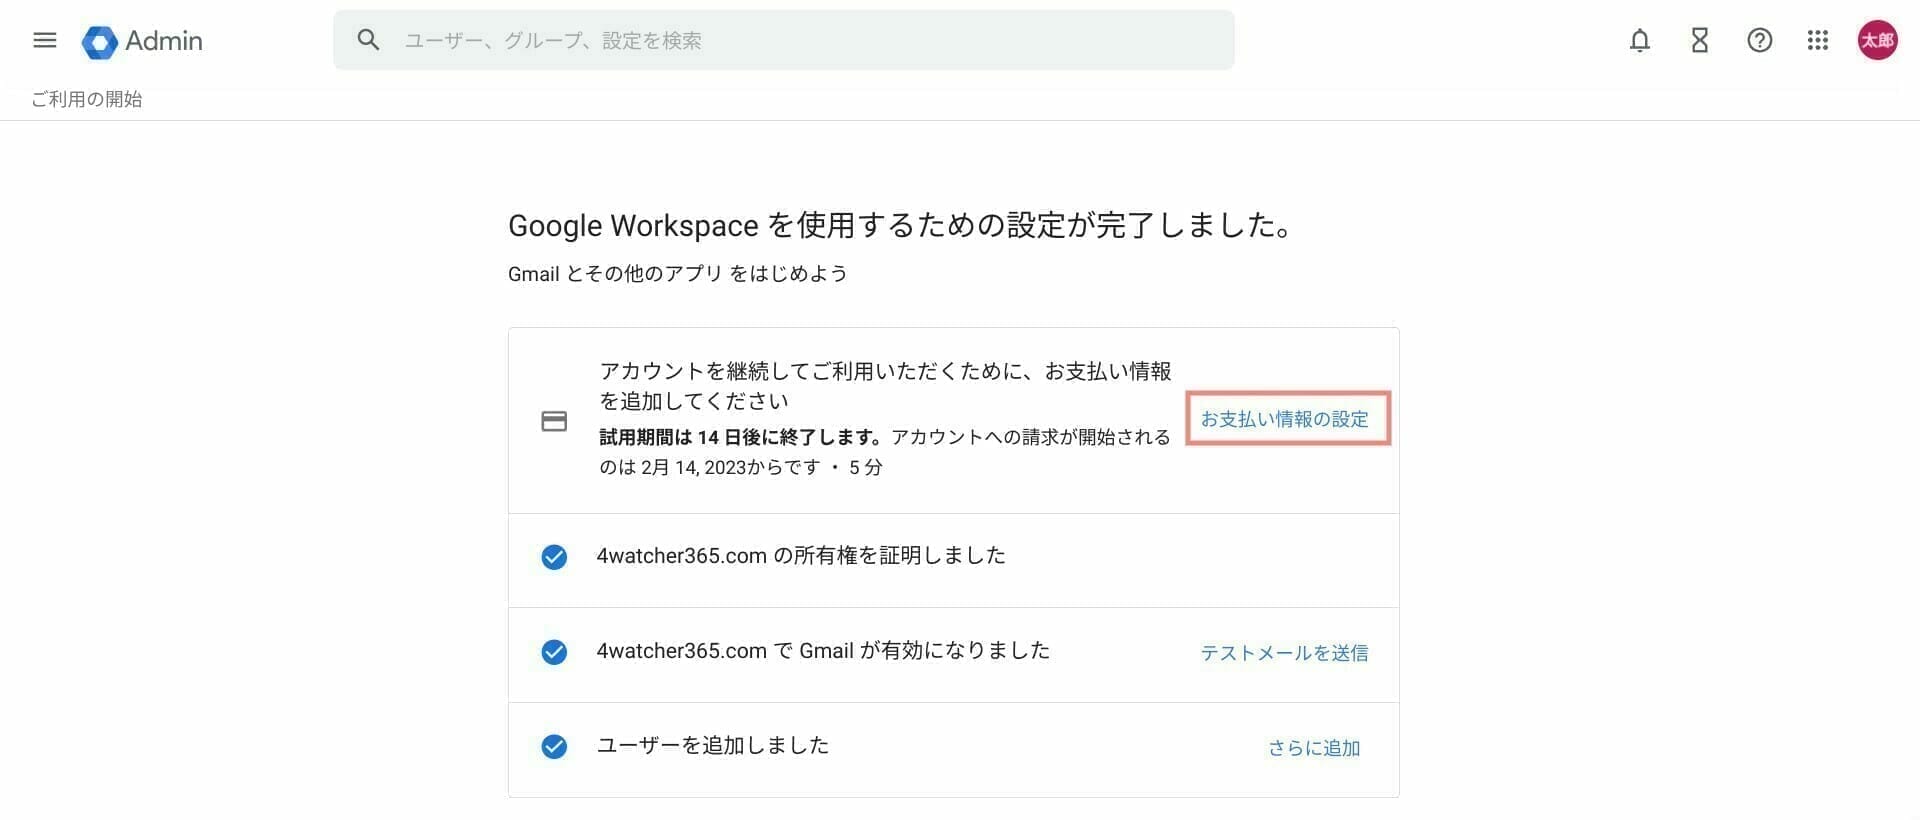This screenshot has width=1920, height=820.
Task: Open the notifications bell
Action: point(1639,40)
